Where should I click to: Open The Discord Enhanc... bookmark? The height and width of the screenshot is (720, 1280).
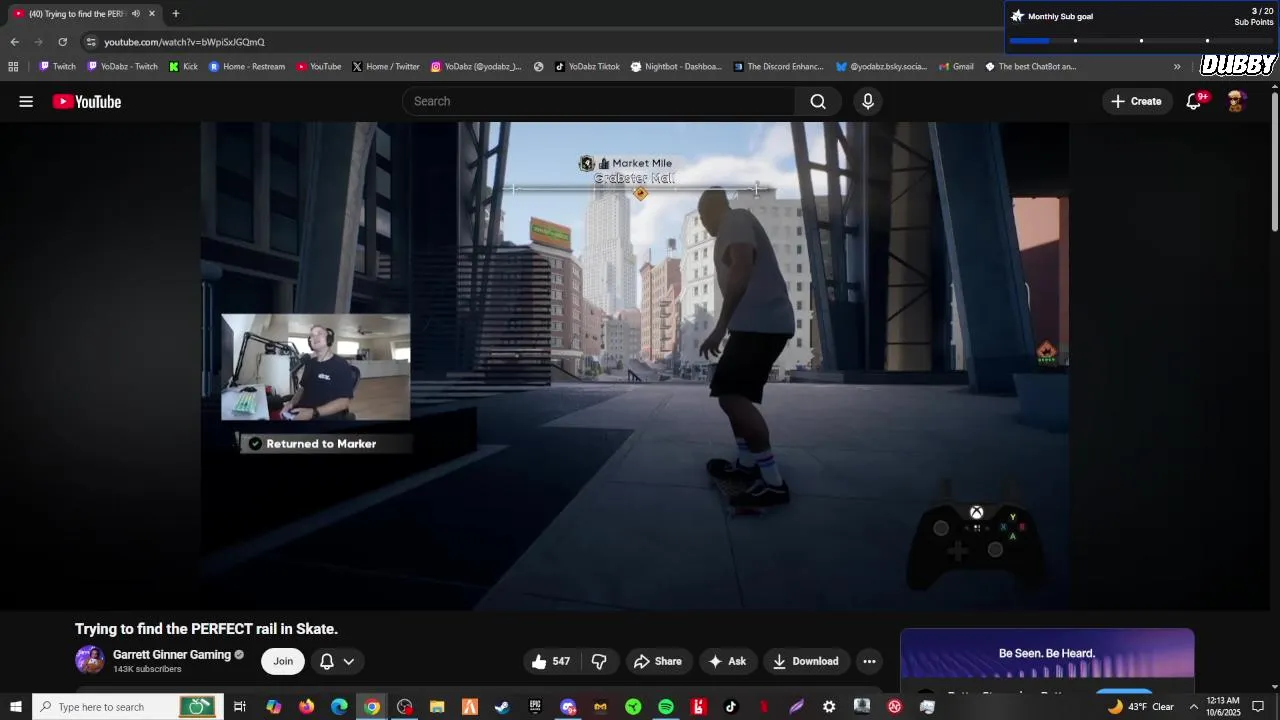point(778,67)
